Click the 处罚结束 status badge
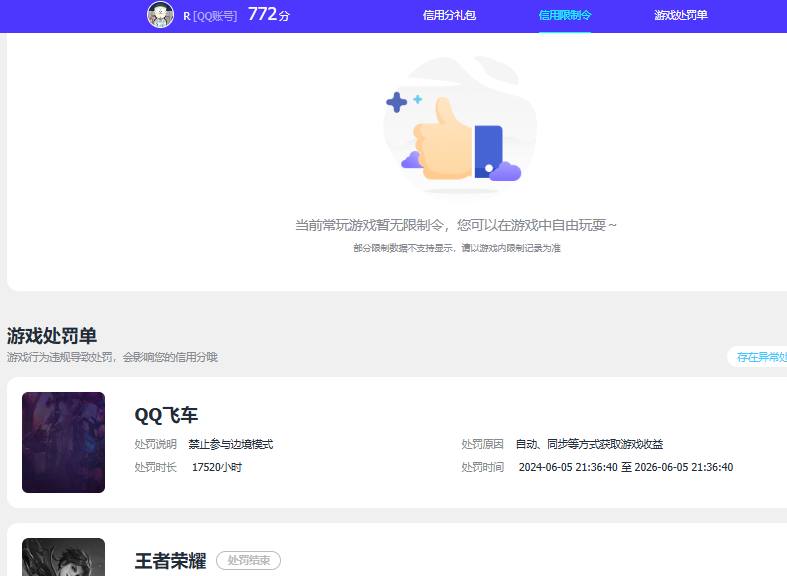 click(x=248, y=560)
